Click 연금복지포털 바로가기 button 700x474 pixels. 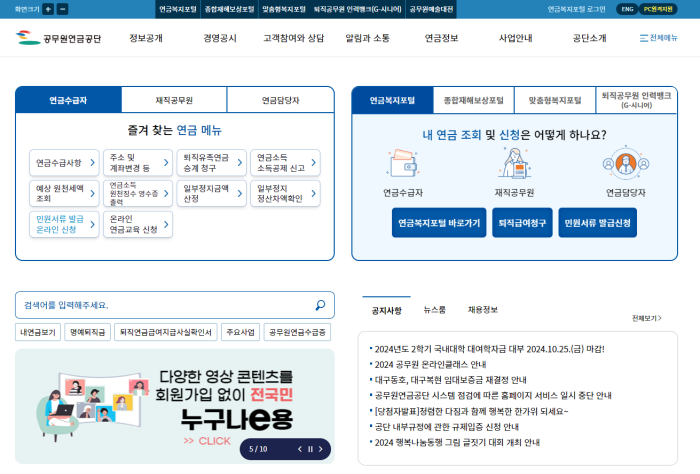click(439, 223)
